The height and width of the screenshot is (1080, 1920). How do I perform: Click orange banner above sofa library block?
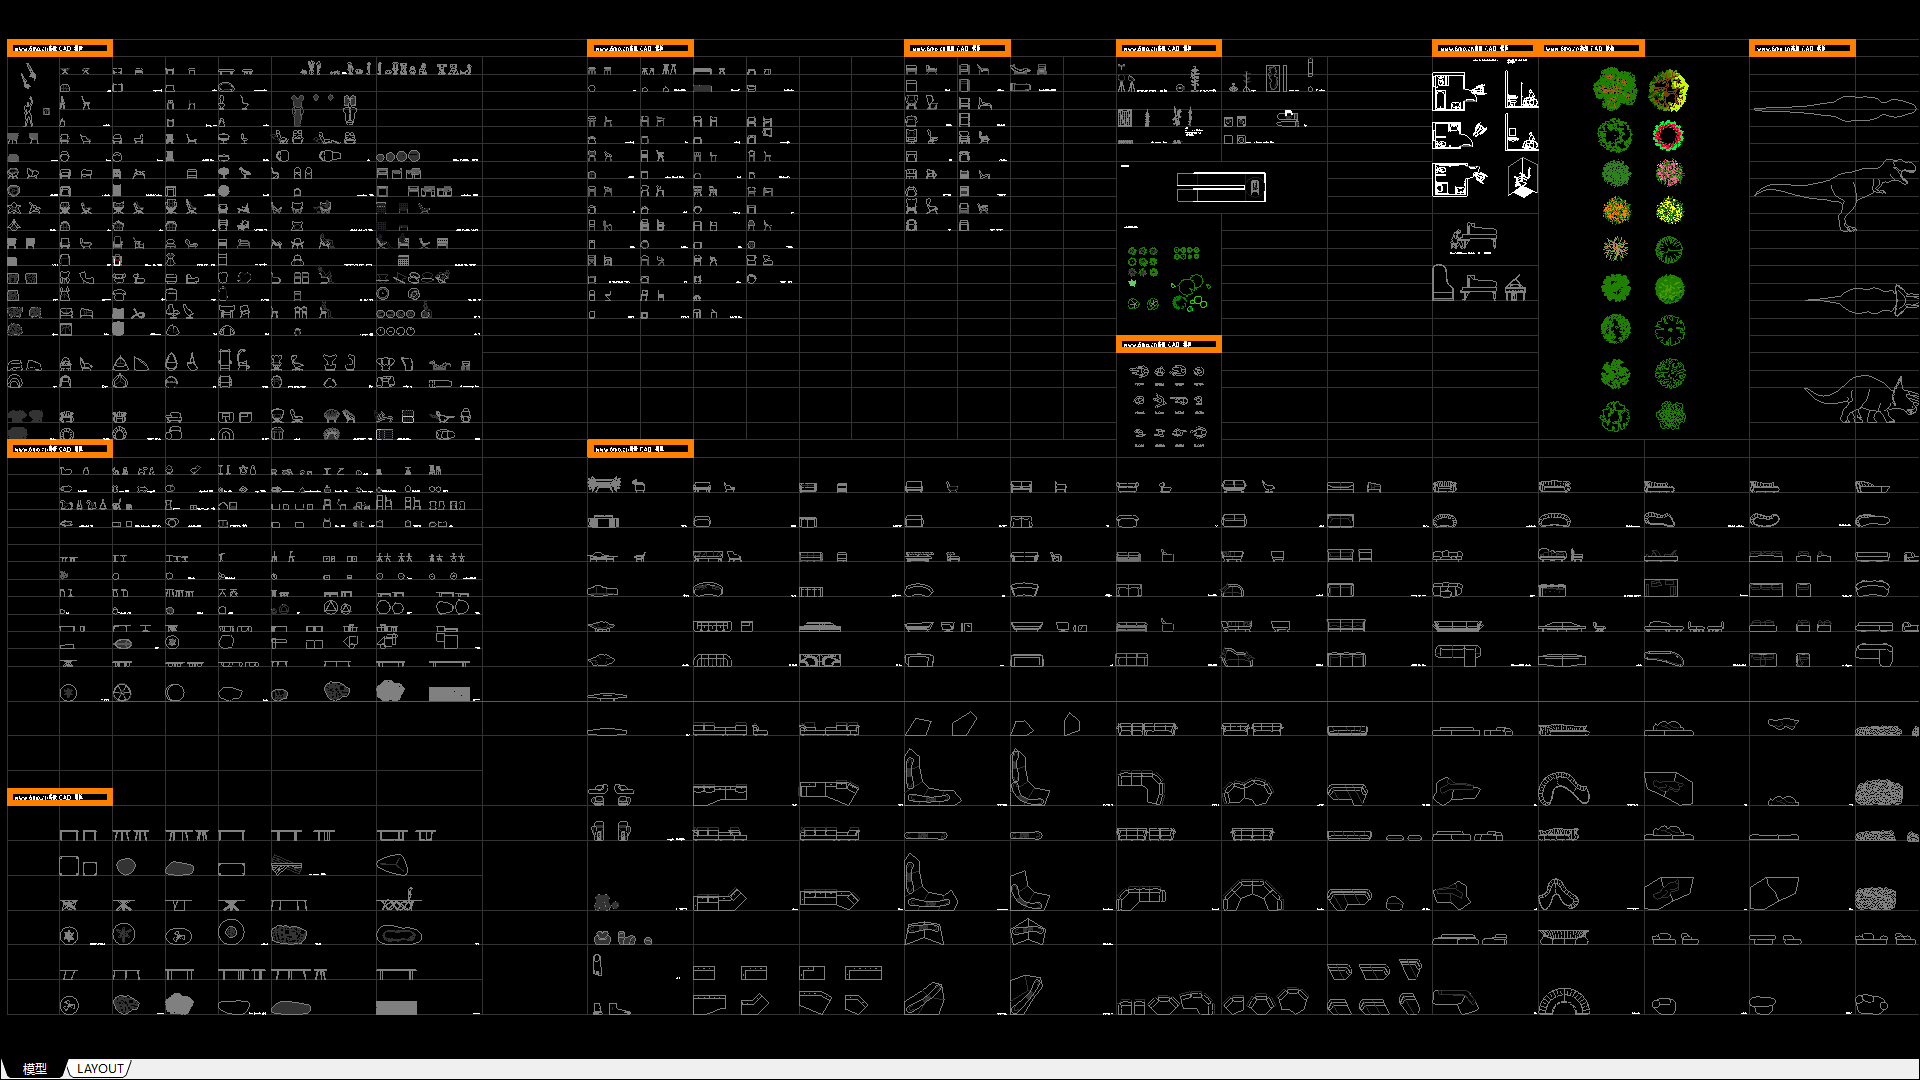(x=640, y=449)
